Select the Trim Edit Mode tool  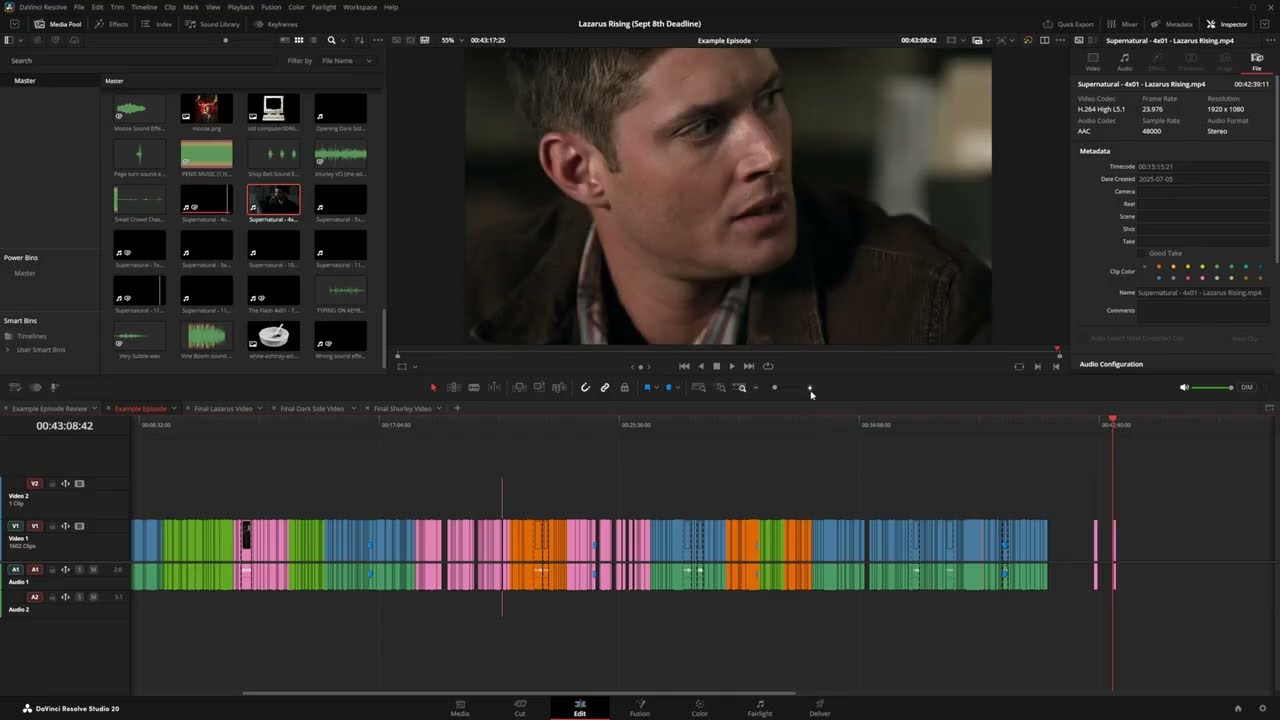(453, 387)
